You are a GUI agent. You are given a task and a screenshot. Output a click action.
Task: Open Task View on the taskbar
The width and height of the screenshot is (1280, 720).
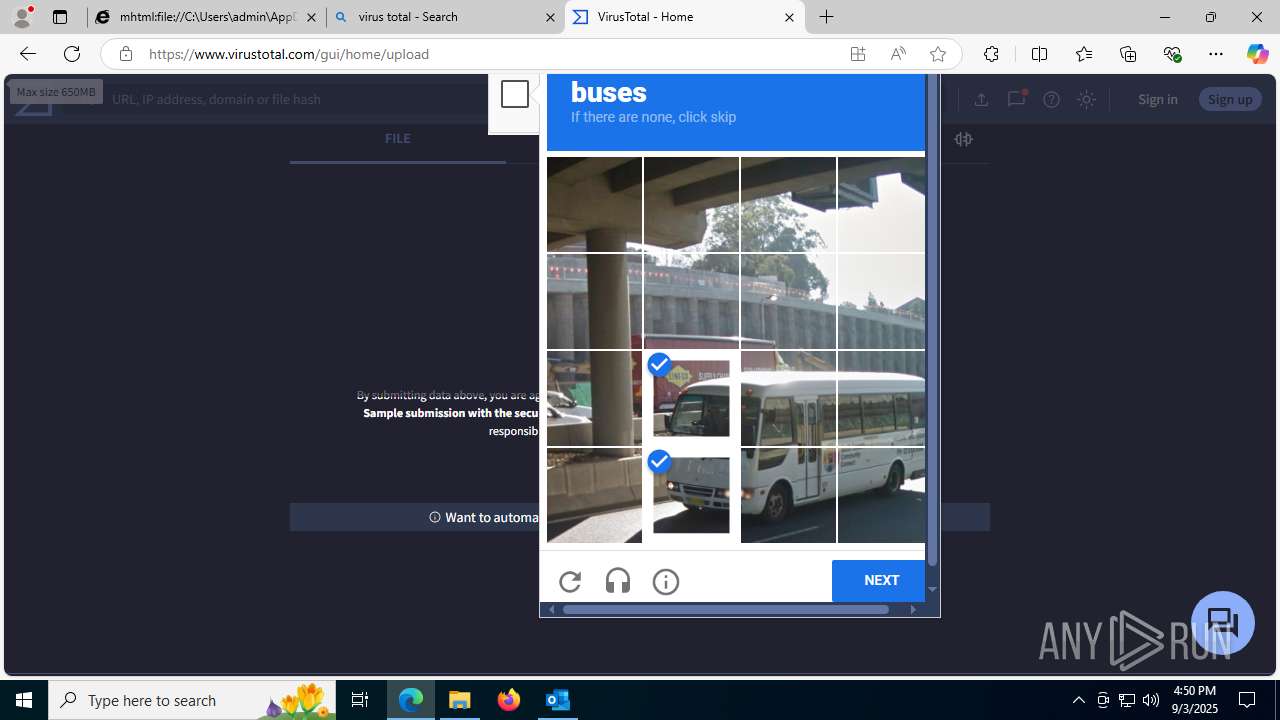pyautogui.click(x=360, y=700)
